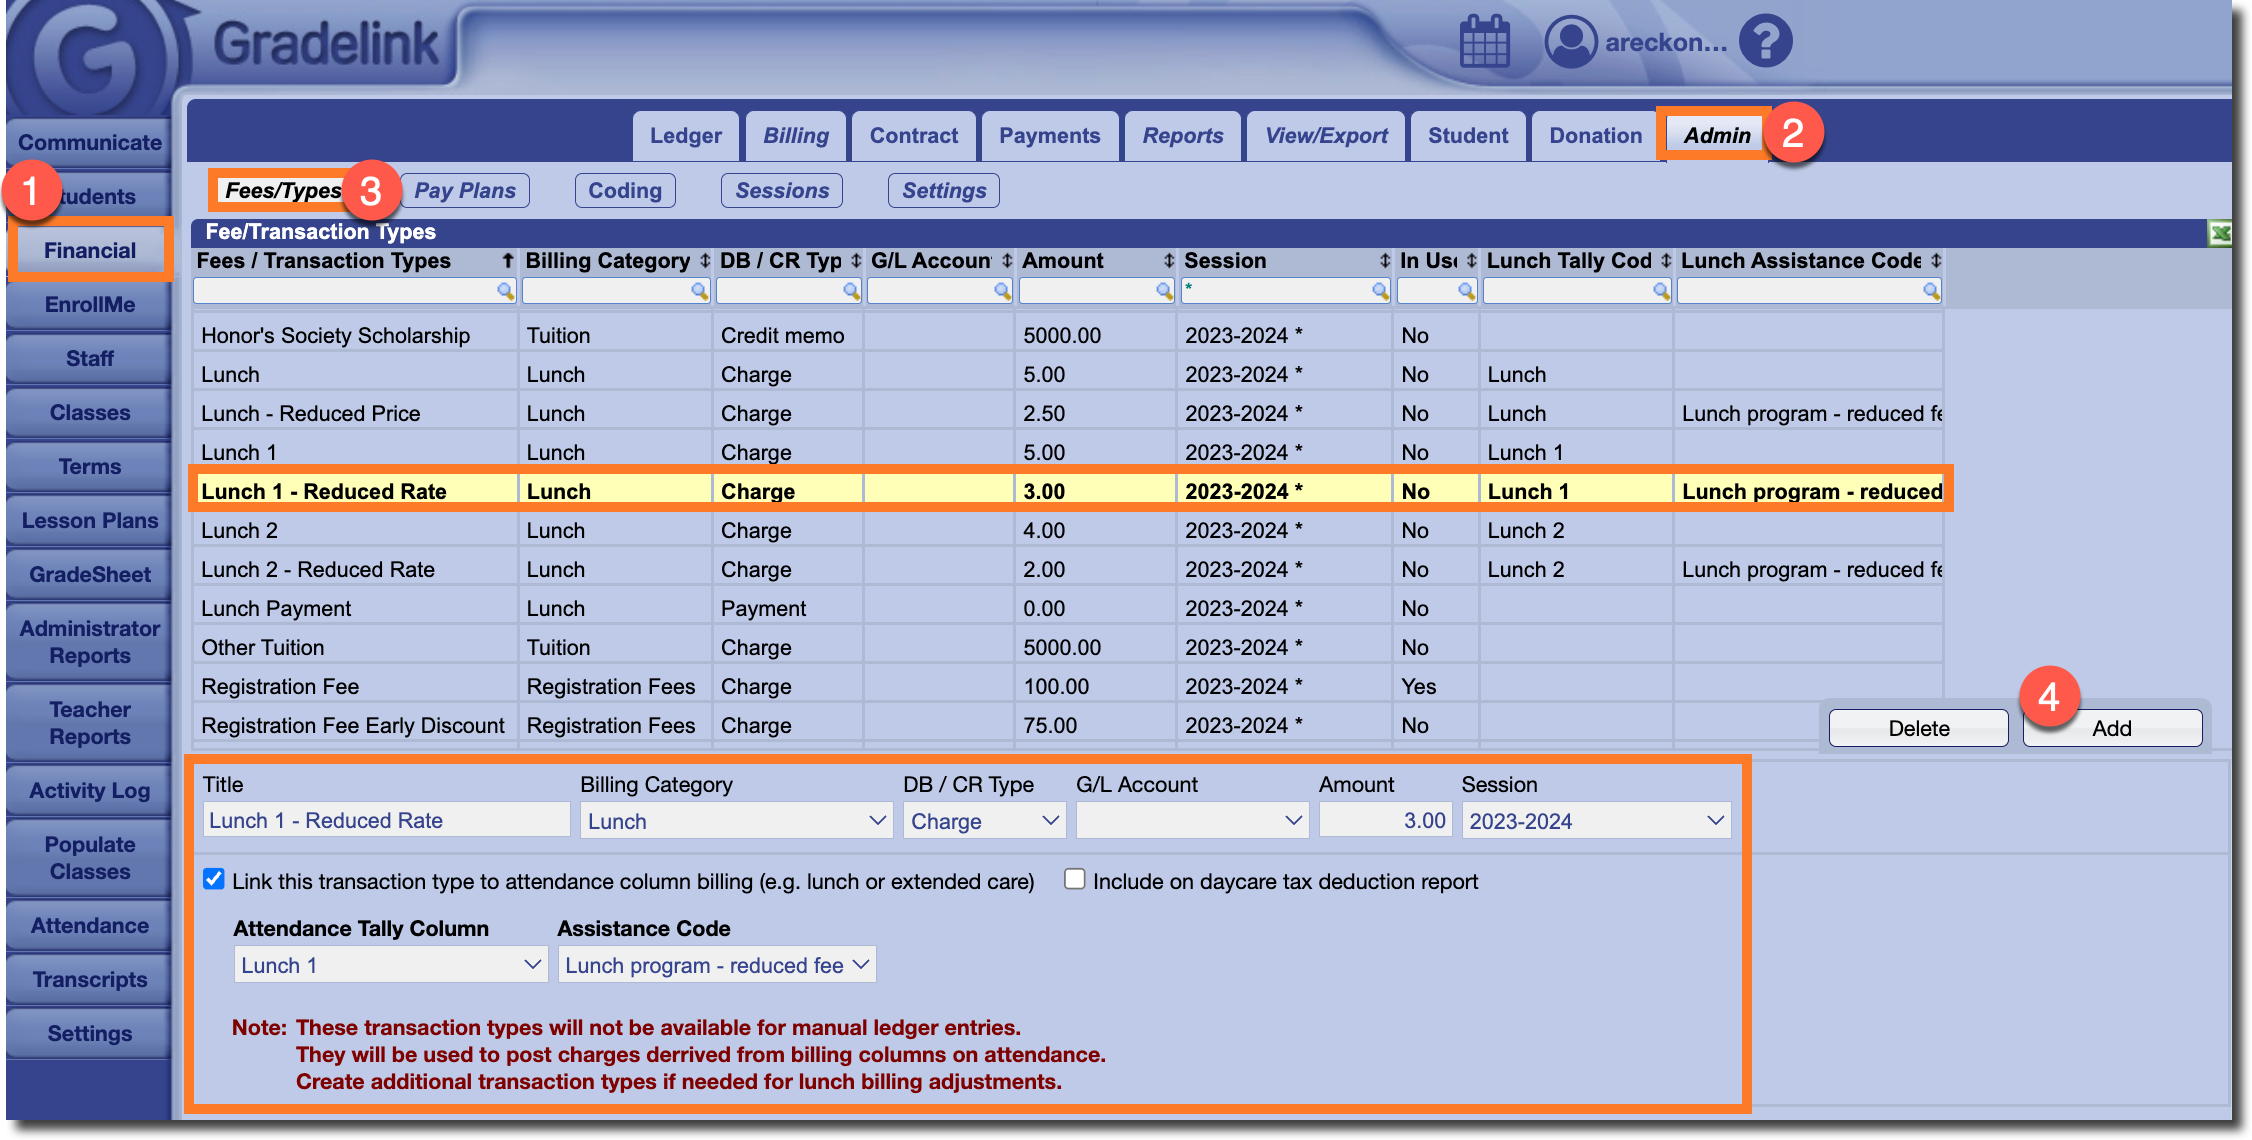Viewport: 2252px width, 1140px height.
Task: Sort by G/L Account column arrows
Action: [x=1007, y=261]
